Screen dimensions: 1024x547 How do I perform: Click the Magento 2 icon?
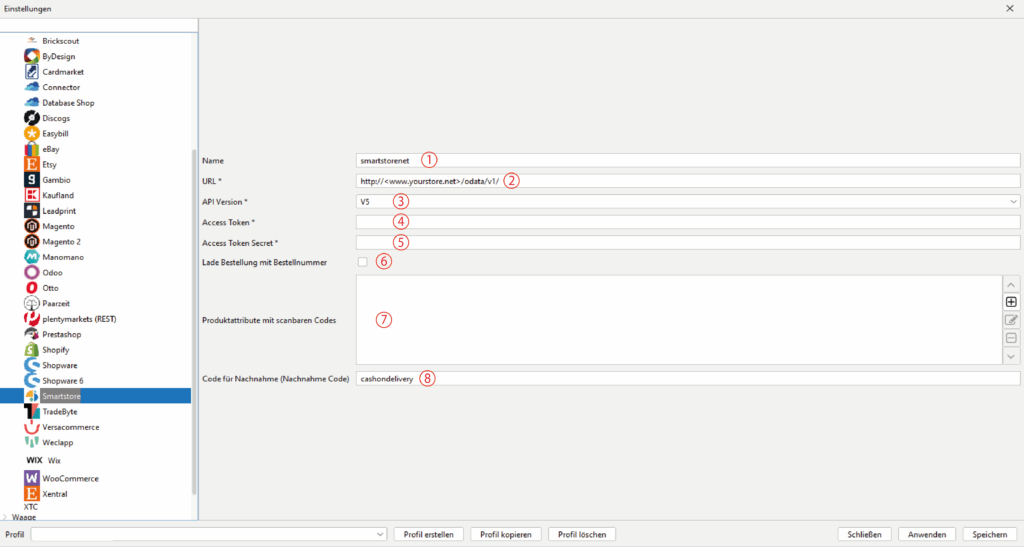click(32, 241)
